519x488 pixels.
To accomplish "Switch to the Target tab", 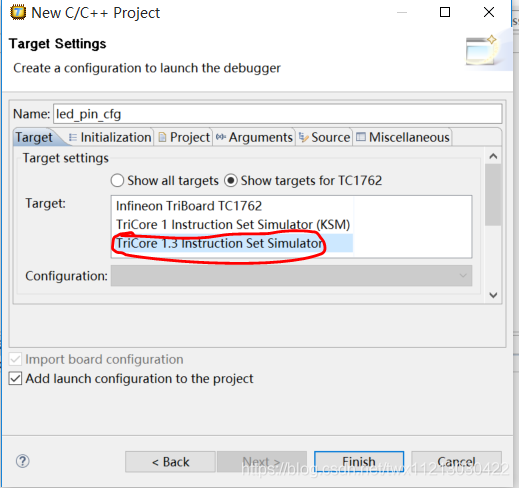I will pos(34,137).
